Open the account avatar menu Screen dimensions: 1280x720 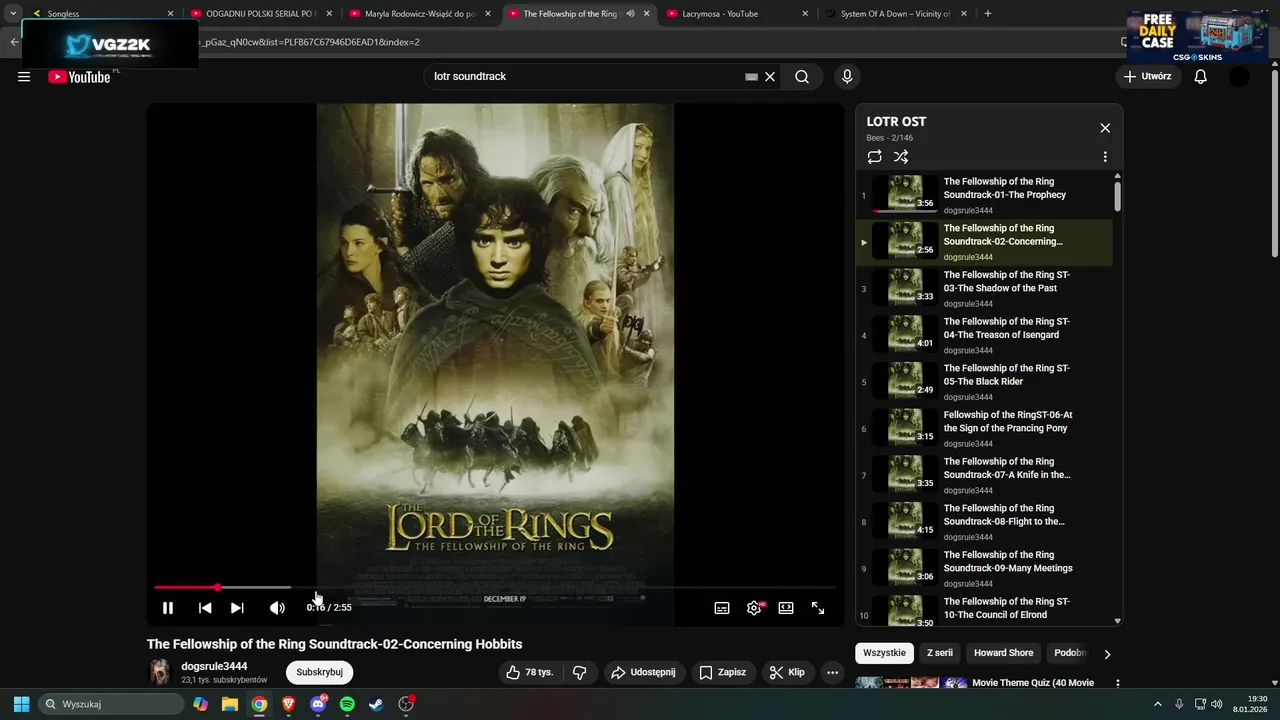1239,77
